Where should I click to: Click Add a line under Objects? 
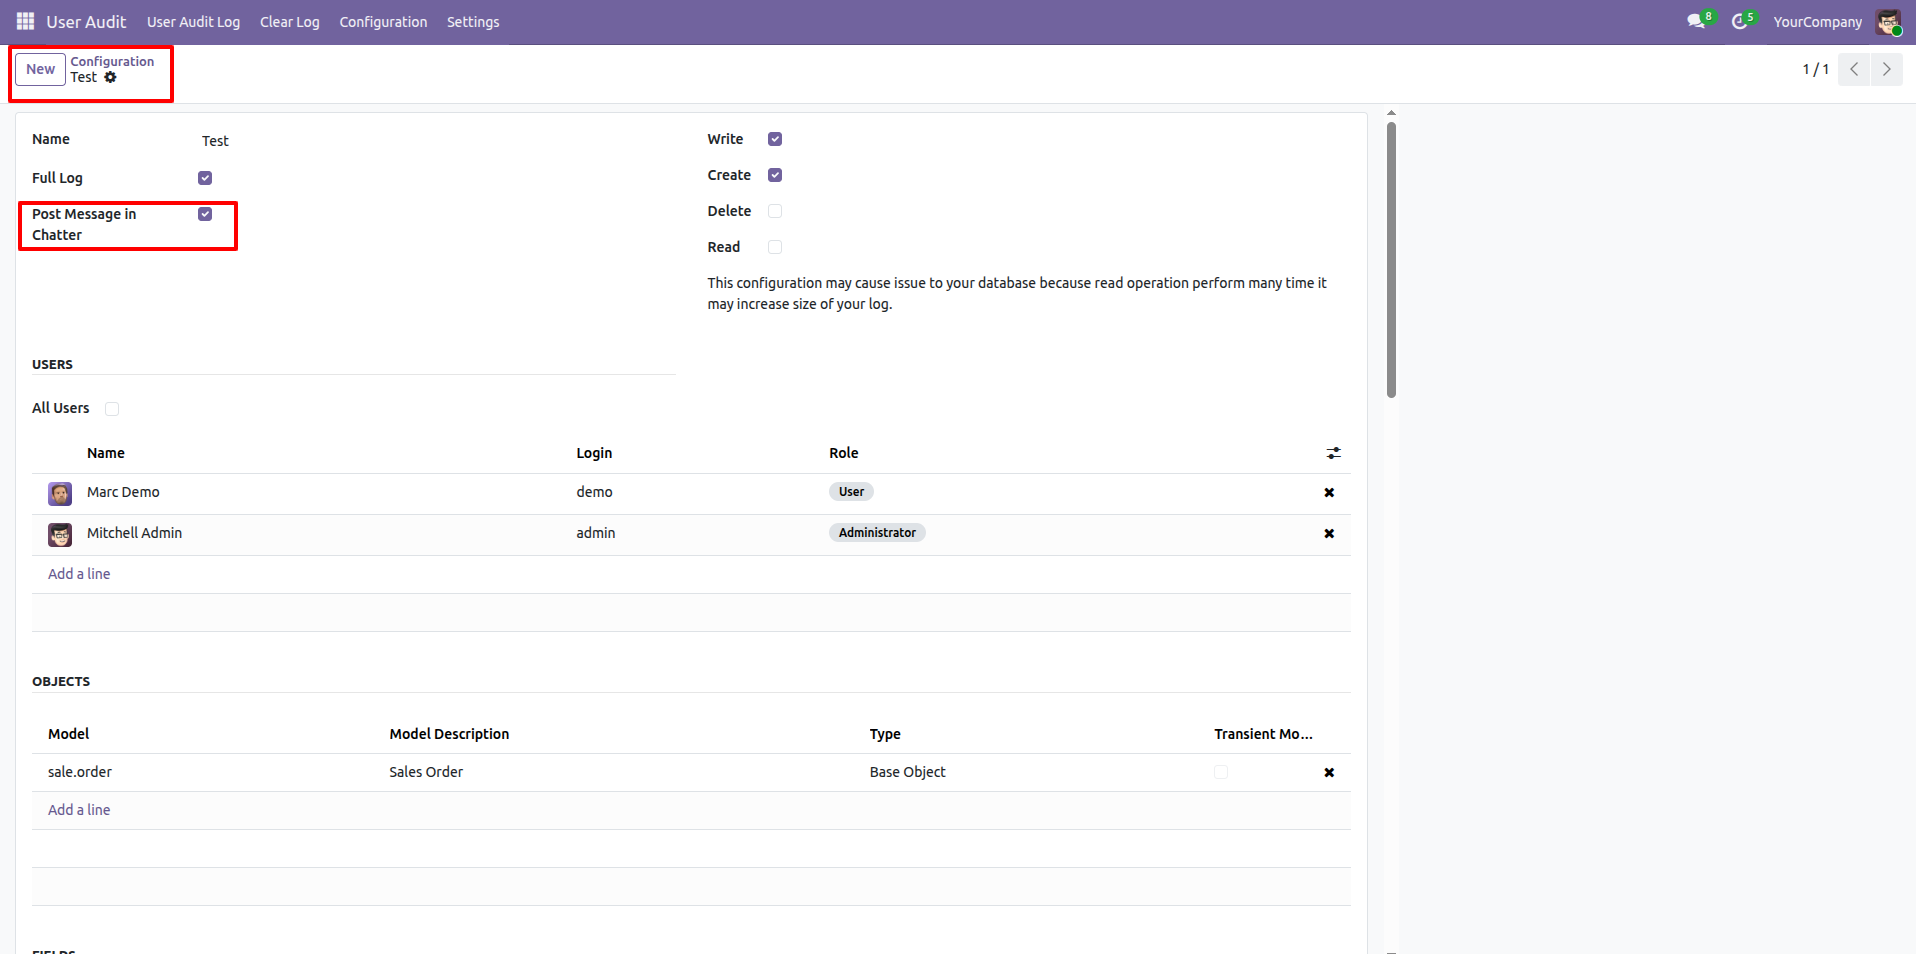(x=79, y=810)
